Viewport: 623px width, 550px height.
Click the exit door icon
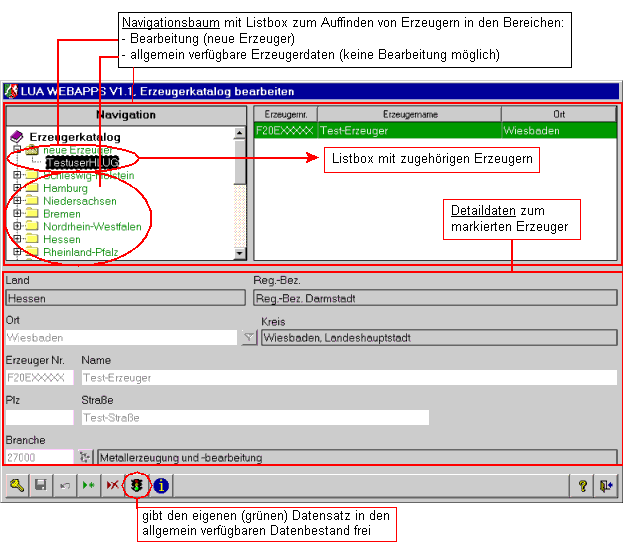click(606, 485)
